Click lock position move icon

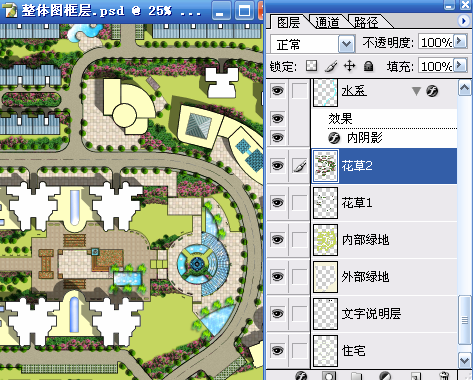pos(349,66)
